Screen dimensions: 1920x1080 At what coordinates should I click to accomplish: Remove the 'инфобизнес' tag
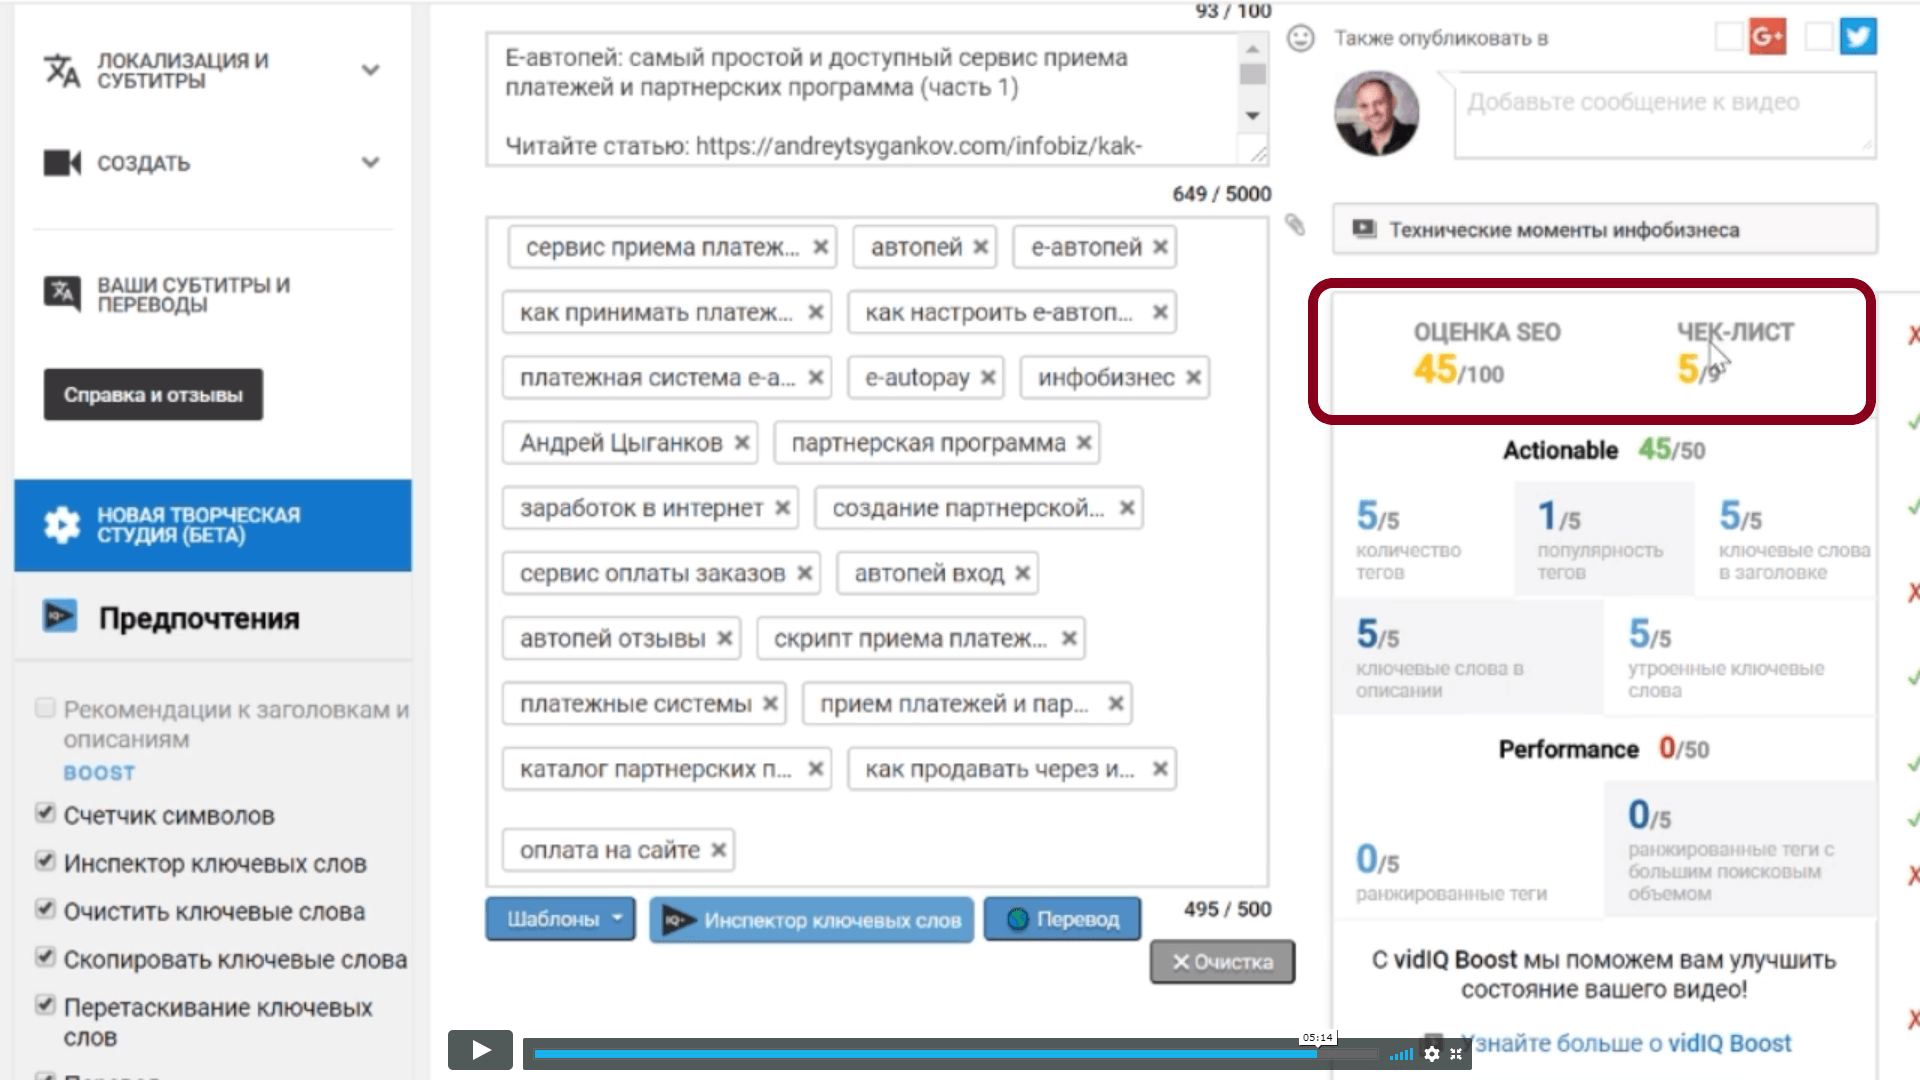point(1193,377)
